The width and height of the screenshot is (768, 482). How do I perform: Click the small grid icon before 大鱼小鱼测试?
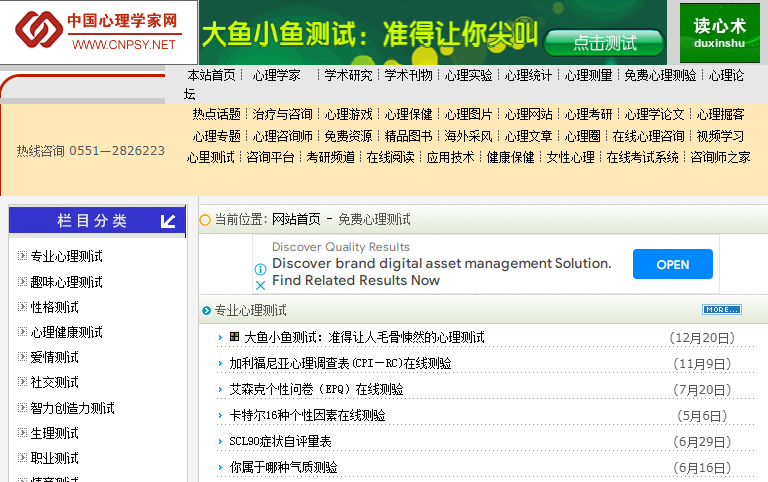pos(234,337)
